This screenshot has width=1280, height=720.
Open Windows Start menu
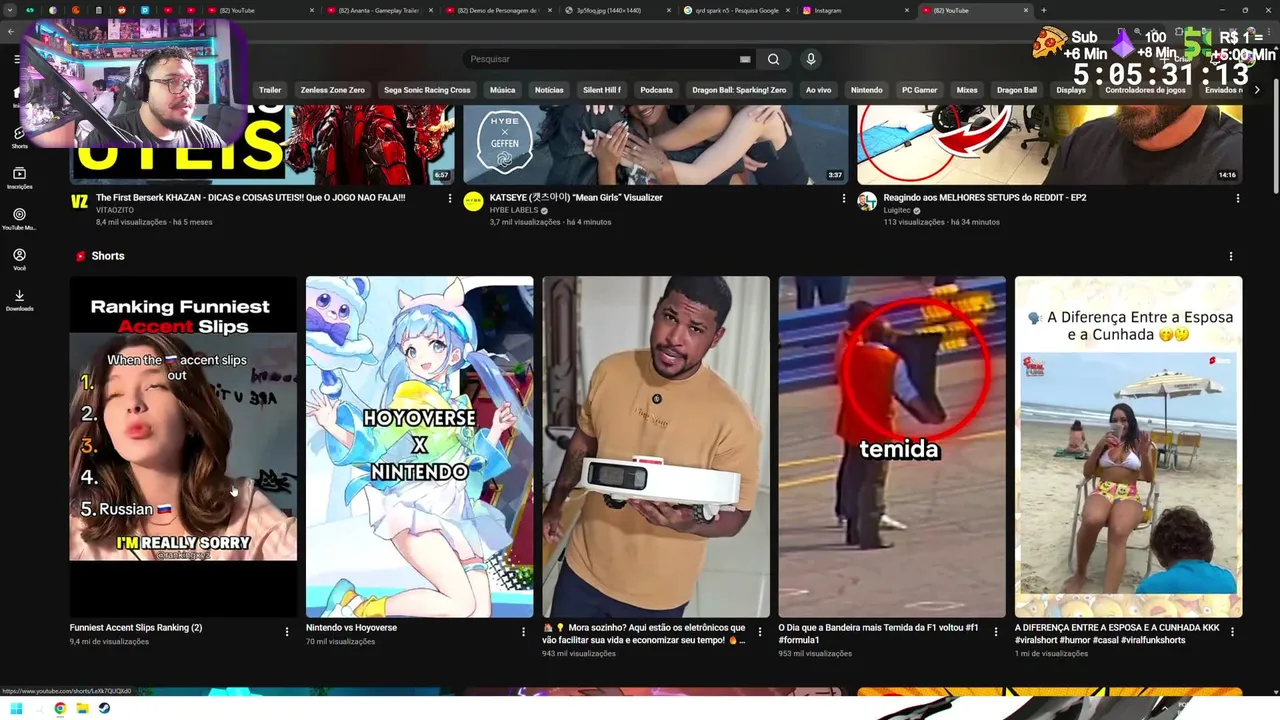click(x=16, y=708)
